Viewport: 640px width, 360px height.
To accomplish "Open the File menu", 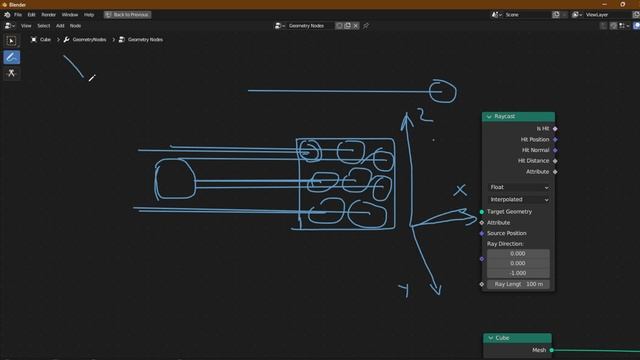I will click(x=18, y=15).
